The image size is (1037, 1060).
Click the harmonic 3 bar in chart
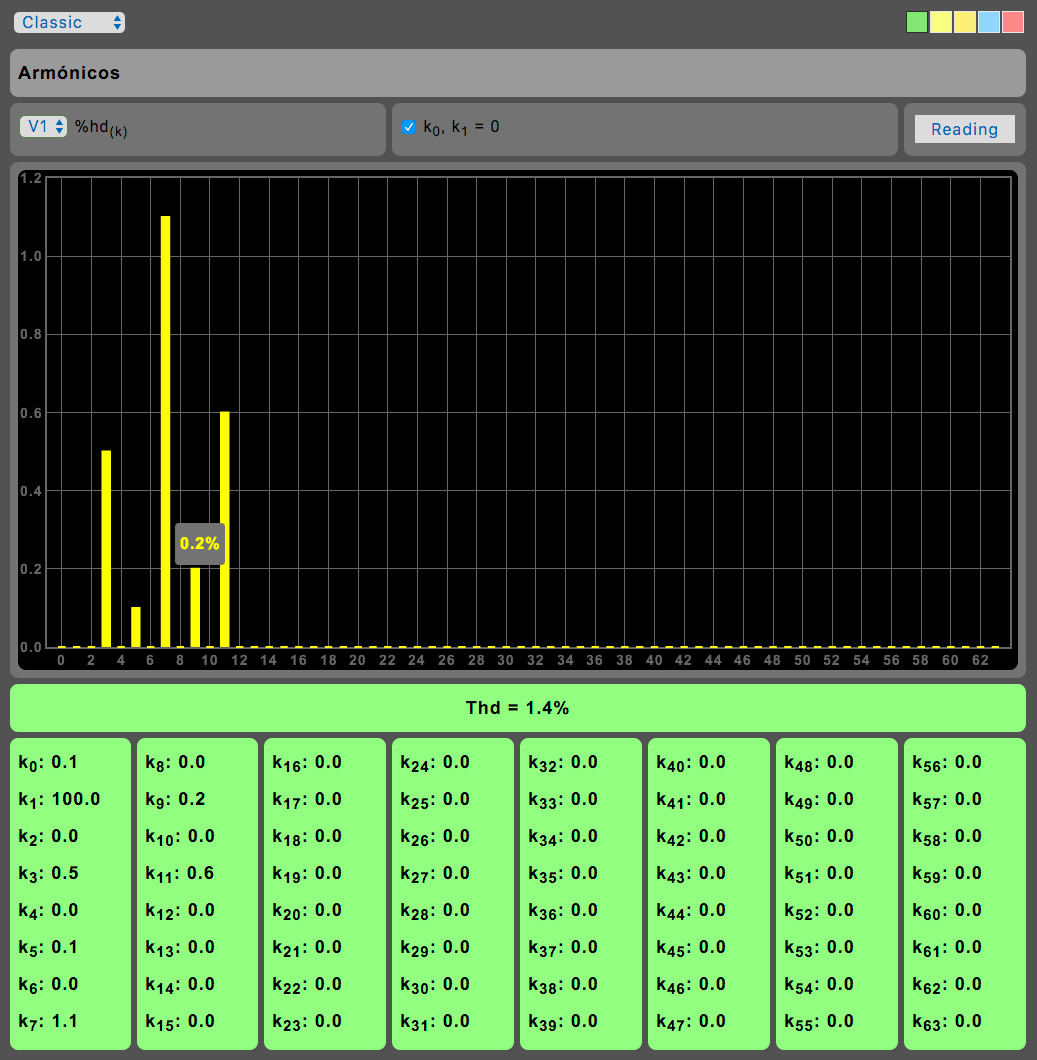pyautogui.click(x=106, y=548)
